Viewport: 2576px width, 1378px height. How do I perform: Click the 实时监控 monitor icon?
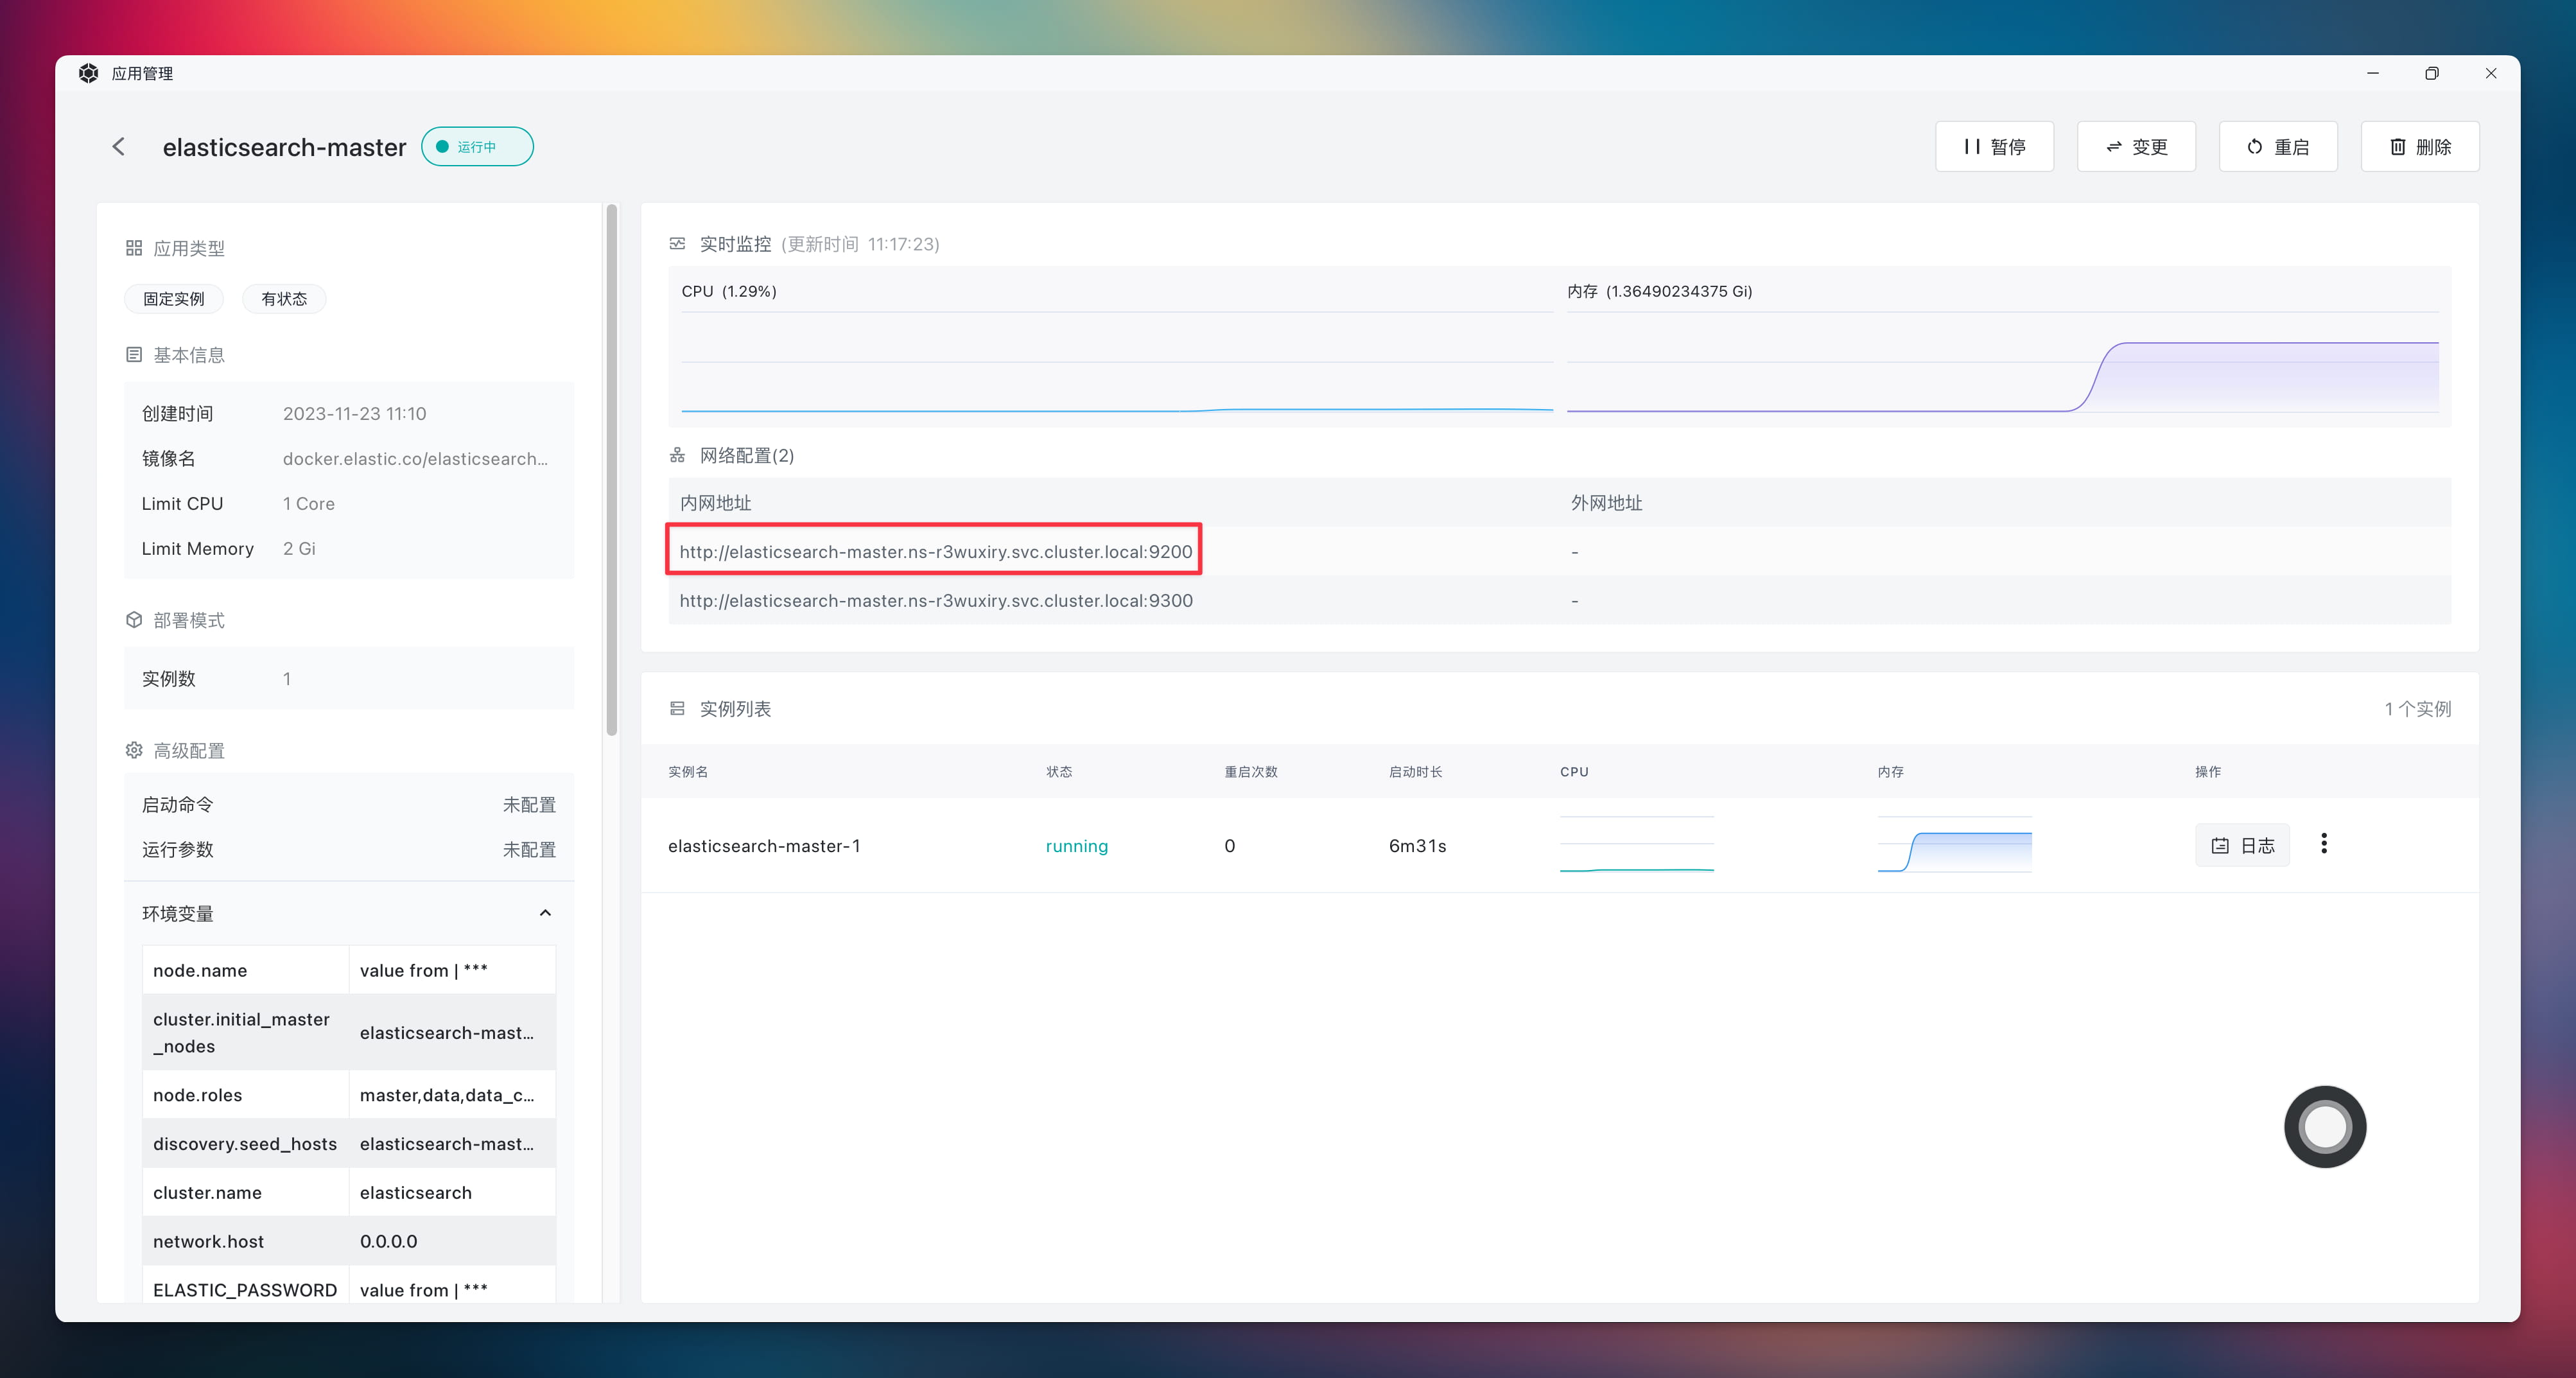[x=677, y=244]
